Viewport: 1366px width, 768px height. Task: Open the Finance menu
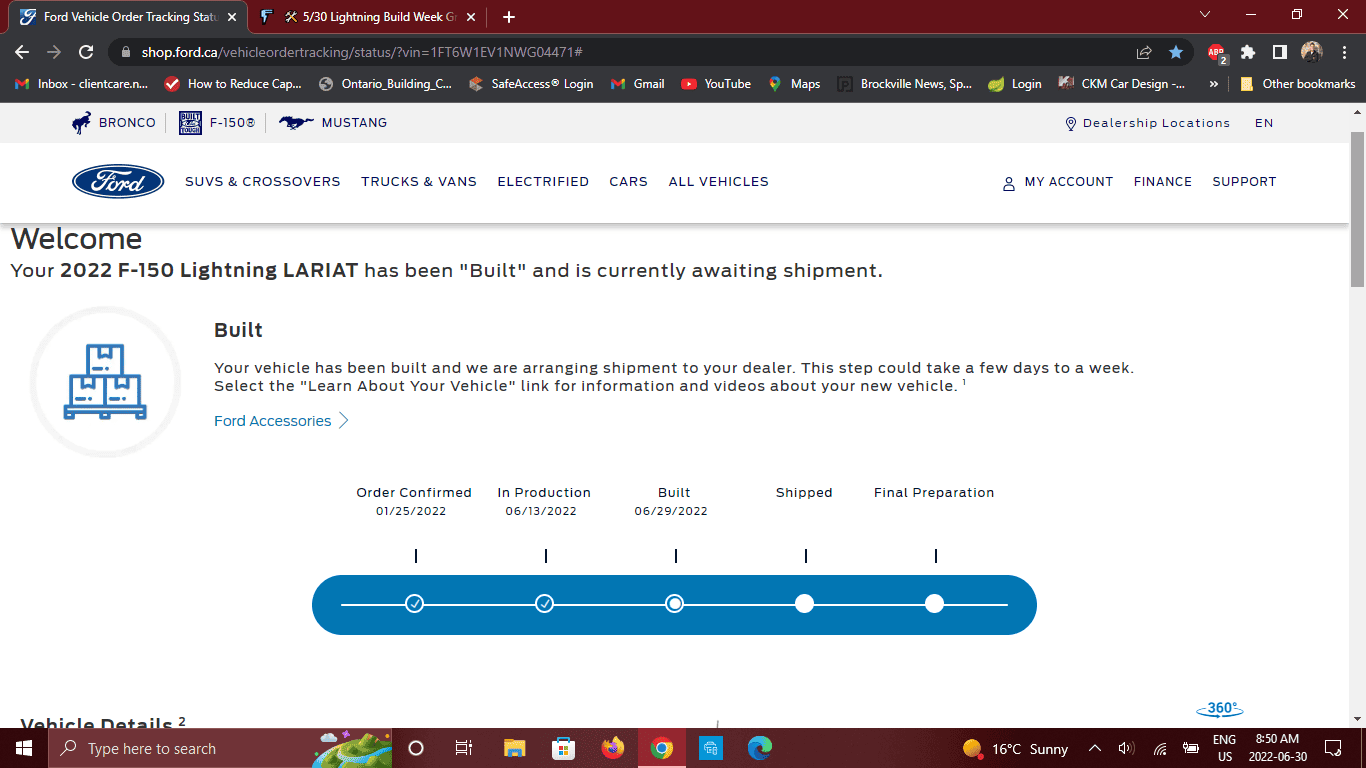[x=1163, y=182]
